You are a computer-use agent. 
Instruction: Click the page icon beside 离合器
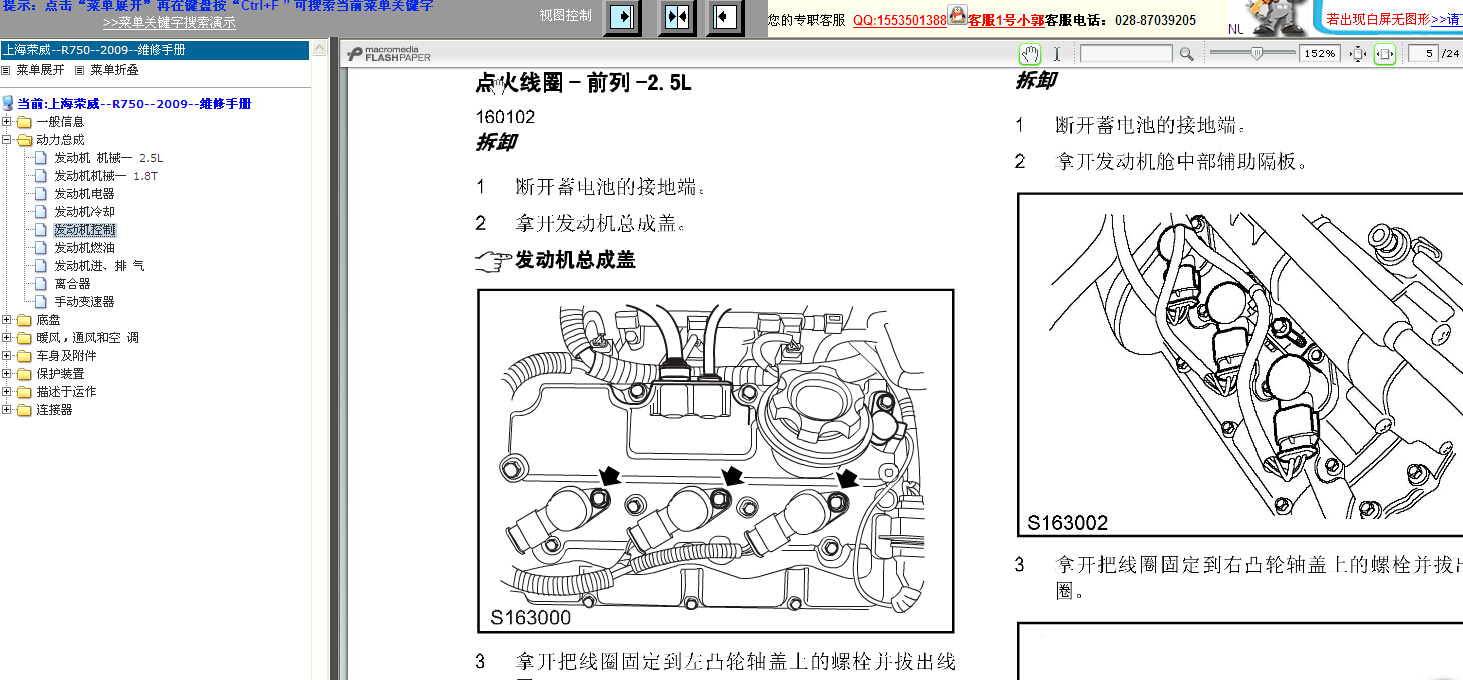click(x=41, y=283)
